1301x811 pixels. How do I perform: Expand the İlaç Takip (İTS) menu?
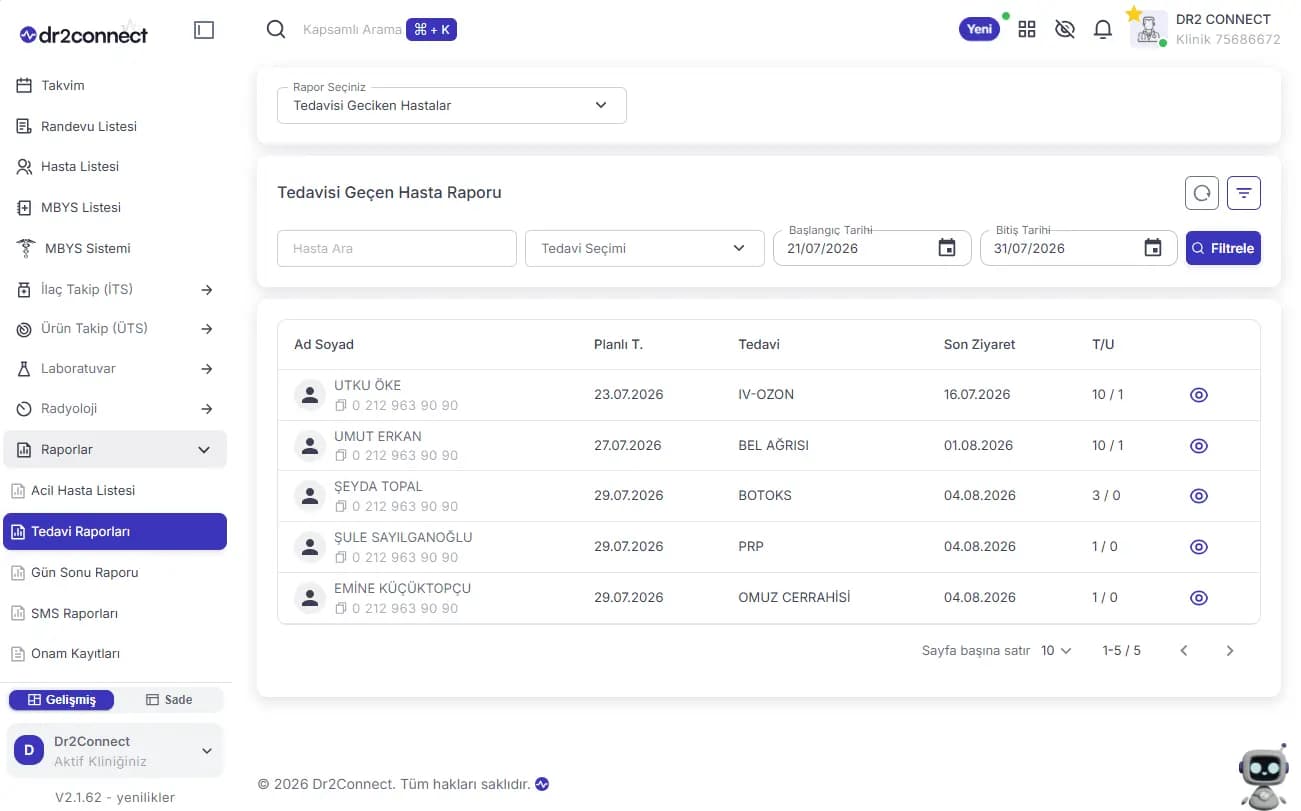point(115,290)
